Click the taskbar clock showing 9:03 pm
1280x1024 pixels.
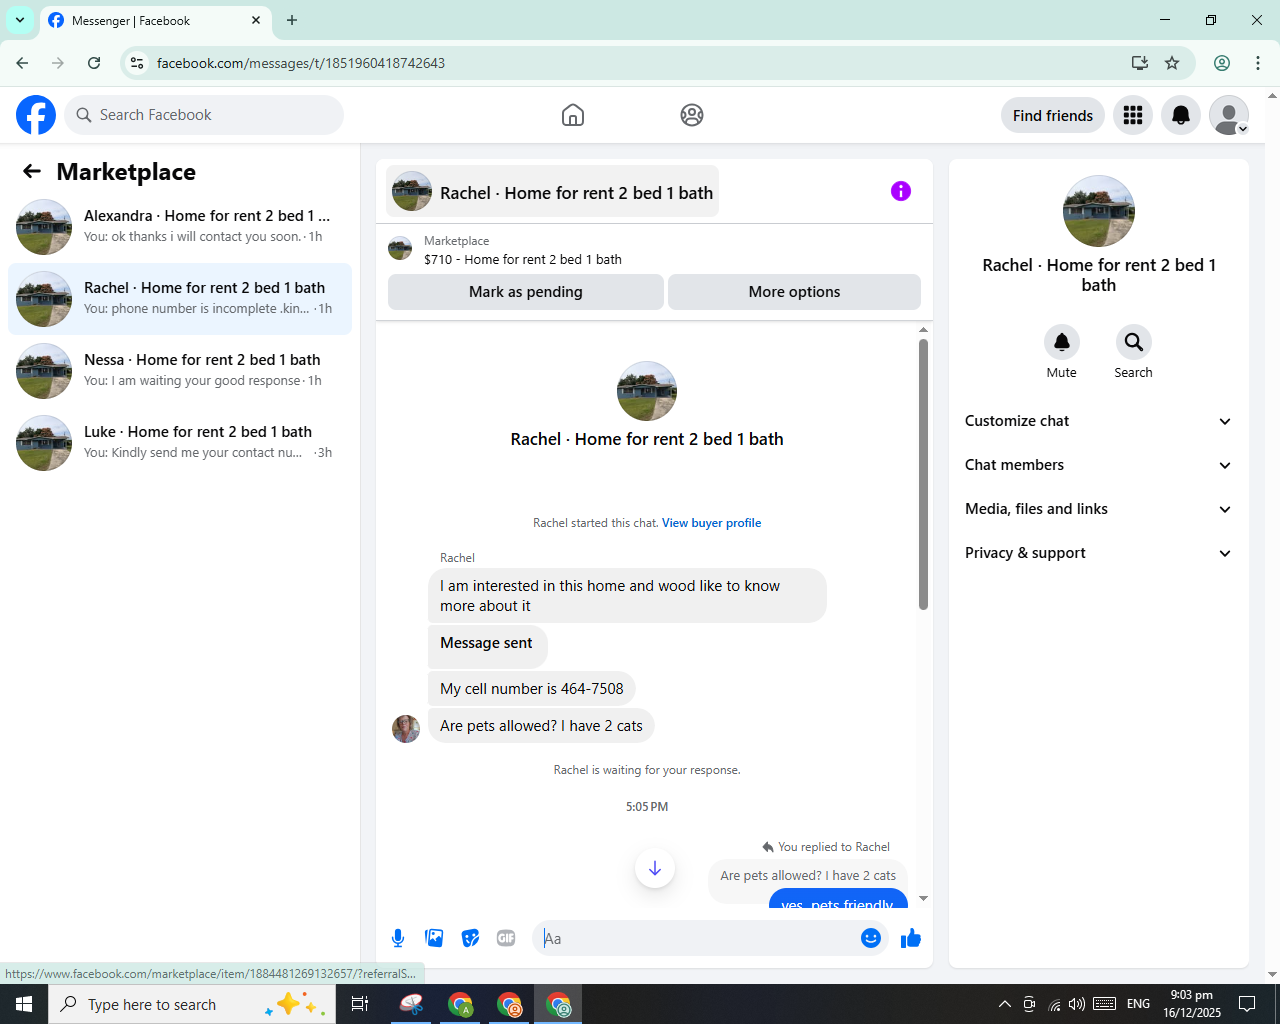[x=1192, y=1004]
